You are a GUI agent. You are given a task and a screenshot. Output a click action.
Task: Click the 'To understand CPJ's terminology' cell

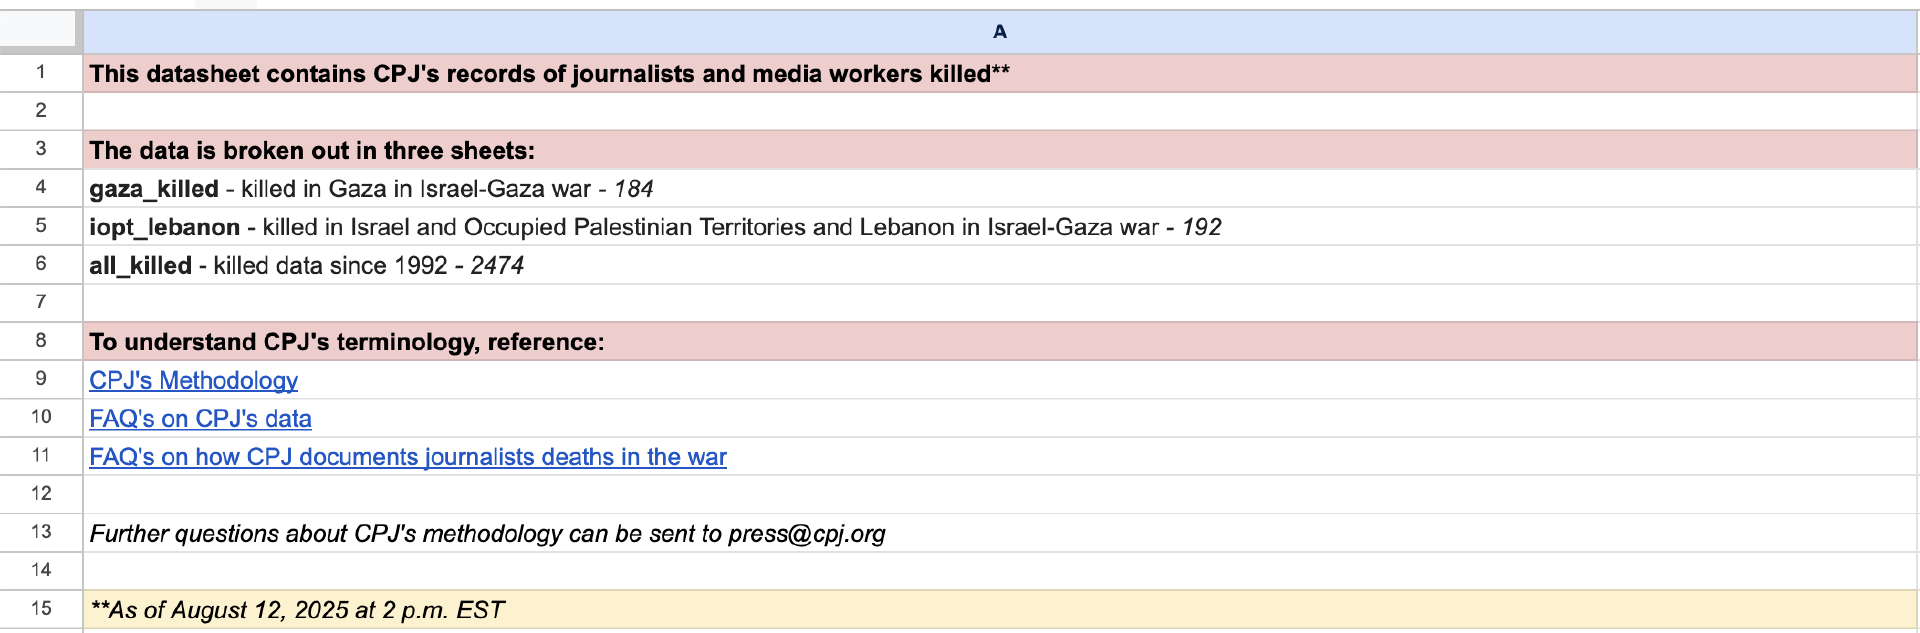(x=346, y=342)
